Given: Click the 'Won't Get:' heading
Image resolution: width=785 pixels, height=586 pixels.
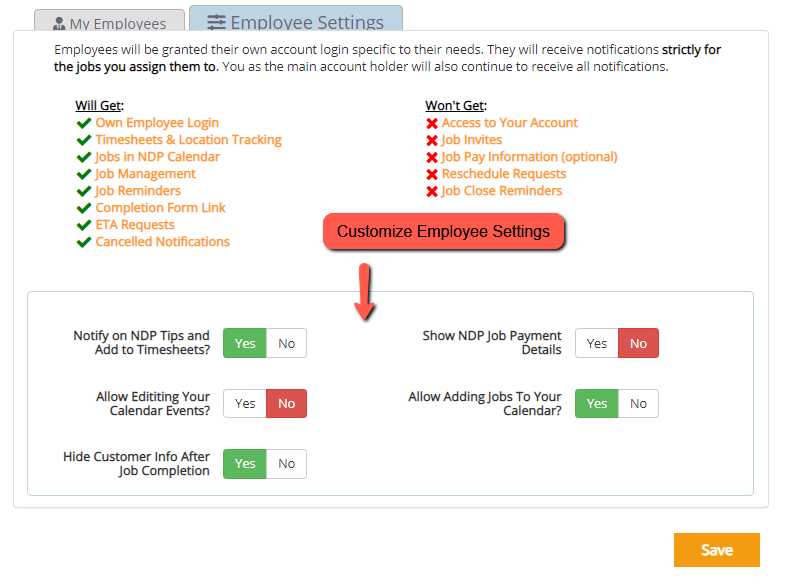Looking at the screenshot, I should coord(456,106).
